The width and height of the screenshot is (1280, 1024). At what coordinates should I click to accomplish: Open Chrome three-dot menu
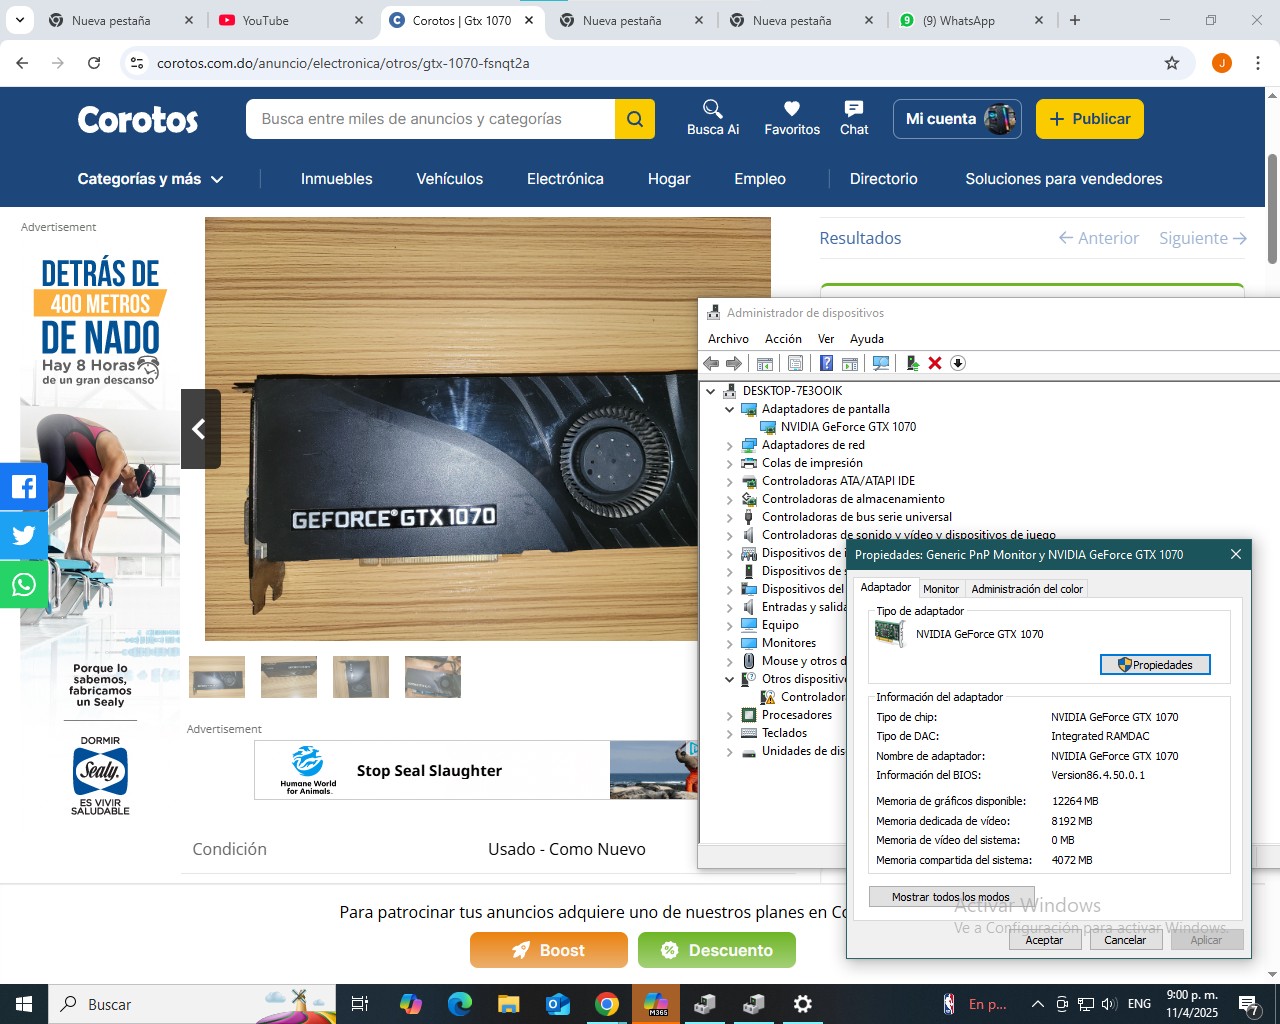tap(1258, 63)
